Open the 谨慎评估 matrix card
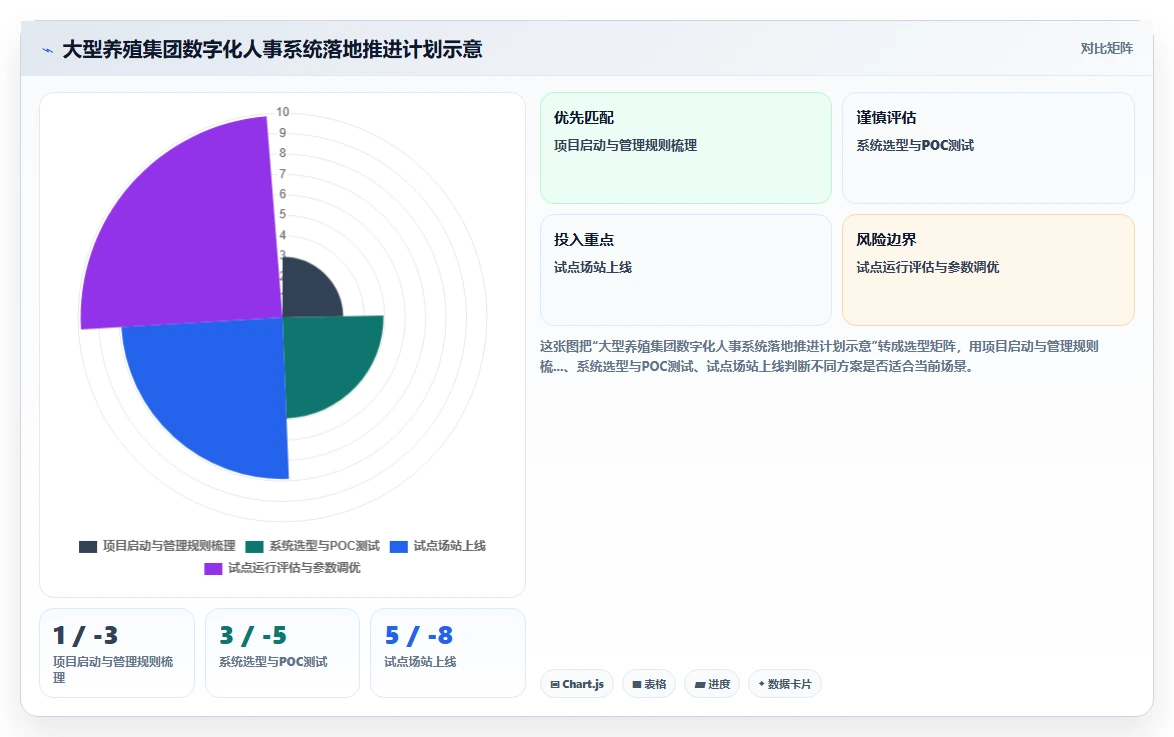1174x737 pixels. tap(988, 148)
